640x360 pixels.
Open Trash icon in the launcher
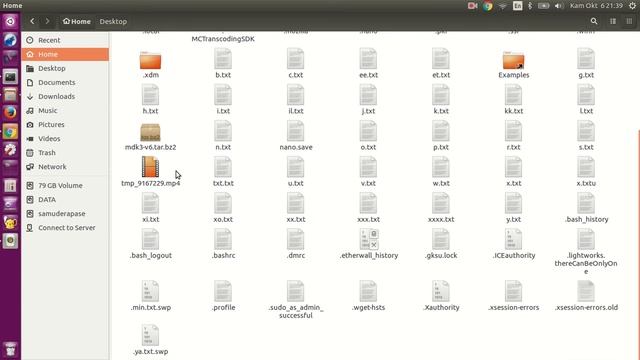[x=10, y=349]
